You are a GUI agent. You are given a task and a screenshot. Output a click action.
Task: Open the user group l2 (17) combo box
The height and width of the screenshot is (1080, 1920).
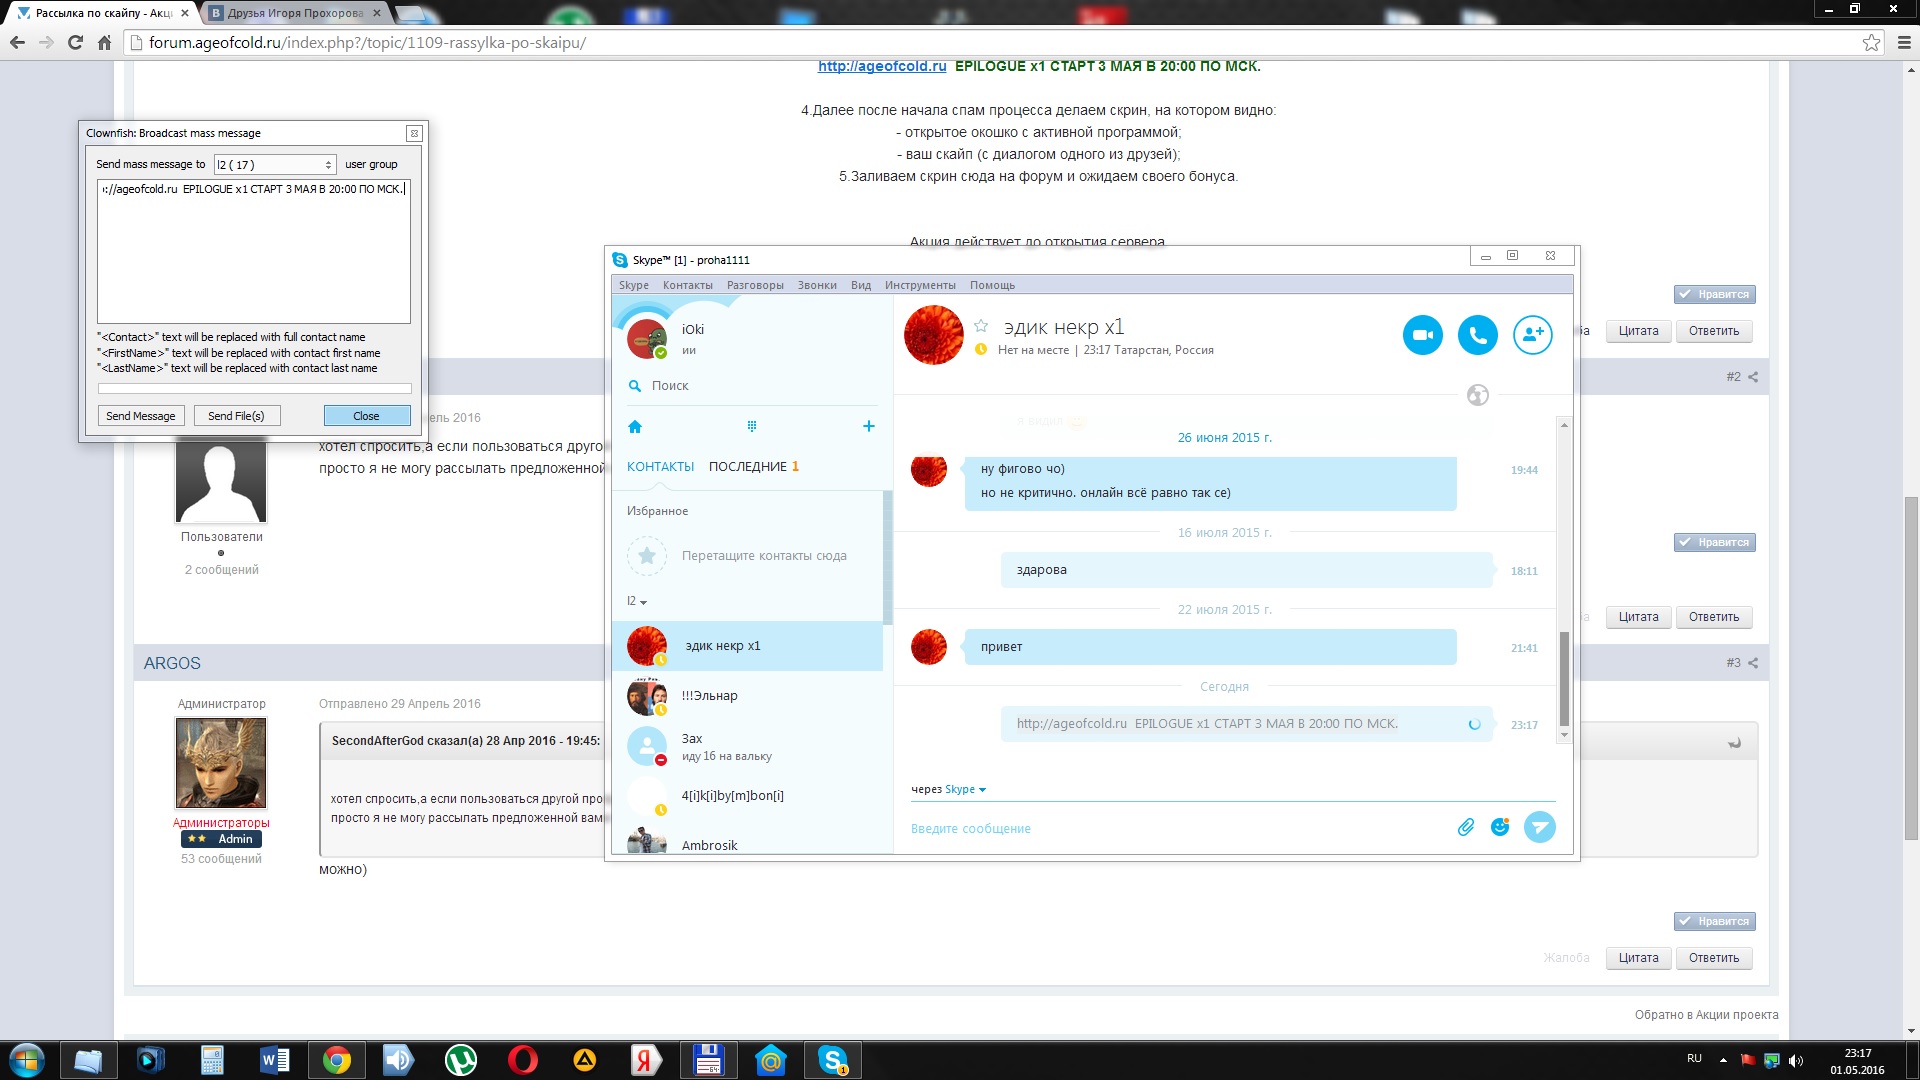[x=275, y=165]
